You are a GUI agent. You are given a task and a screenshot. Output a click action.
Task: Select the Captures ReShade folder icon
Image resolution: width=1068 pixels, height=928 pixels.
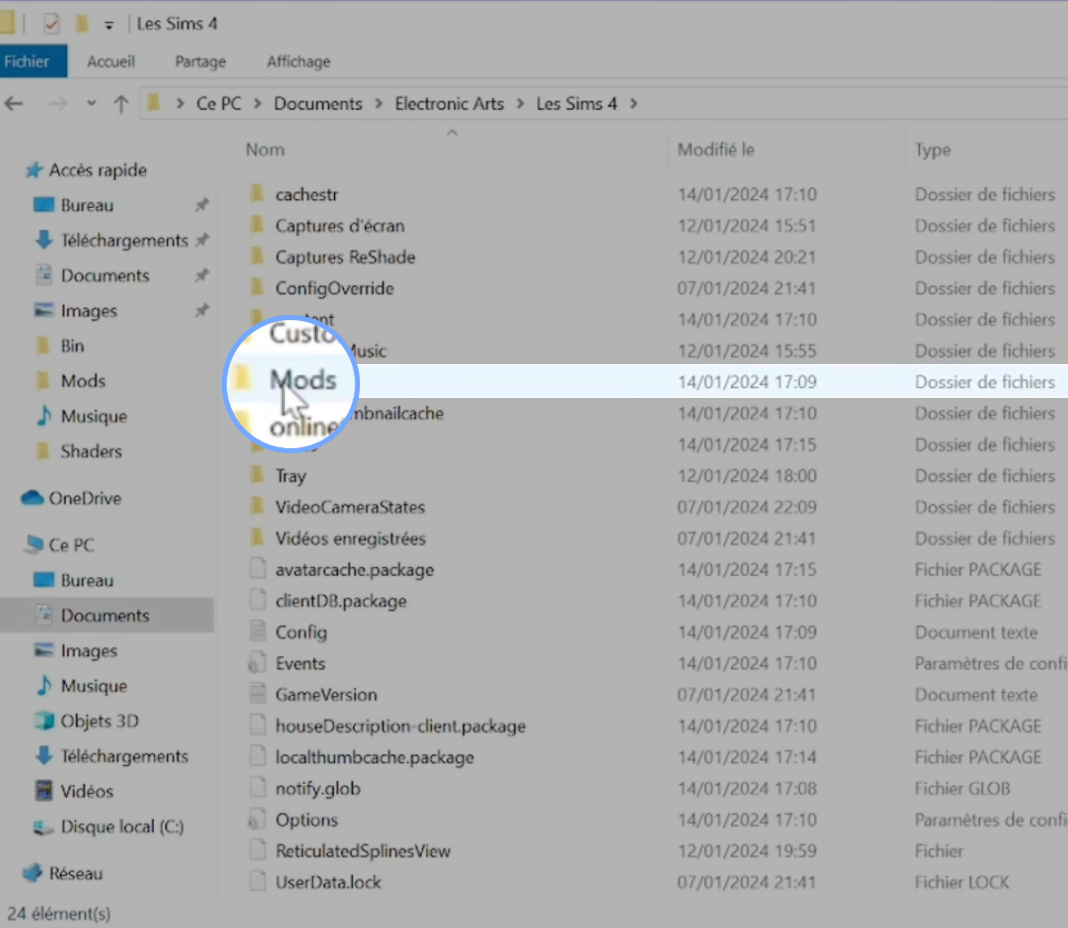(257, 256)
